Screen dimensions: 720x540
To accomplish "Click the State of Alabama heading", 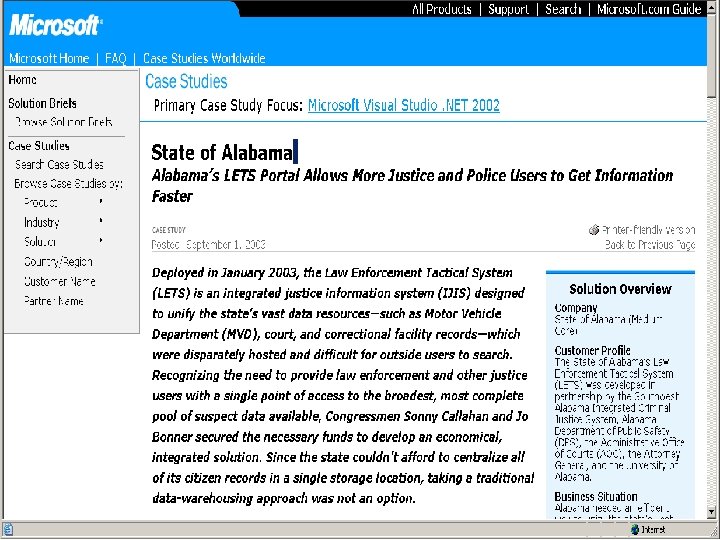I will click(222, 153).
